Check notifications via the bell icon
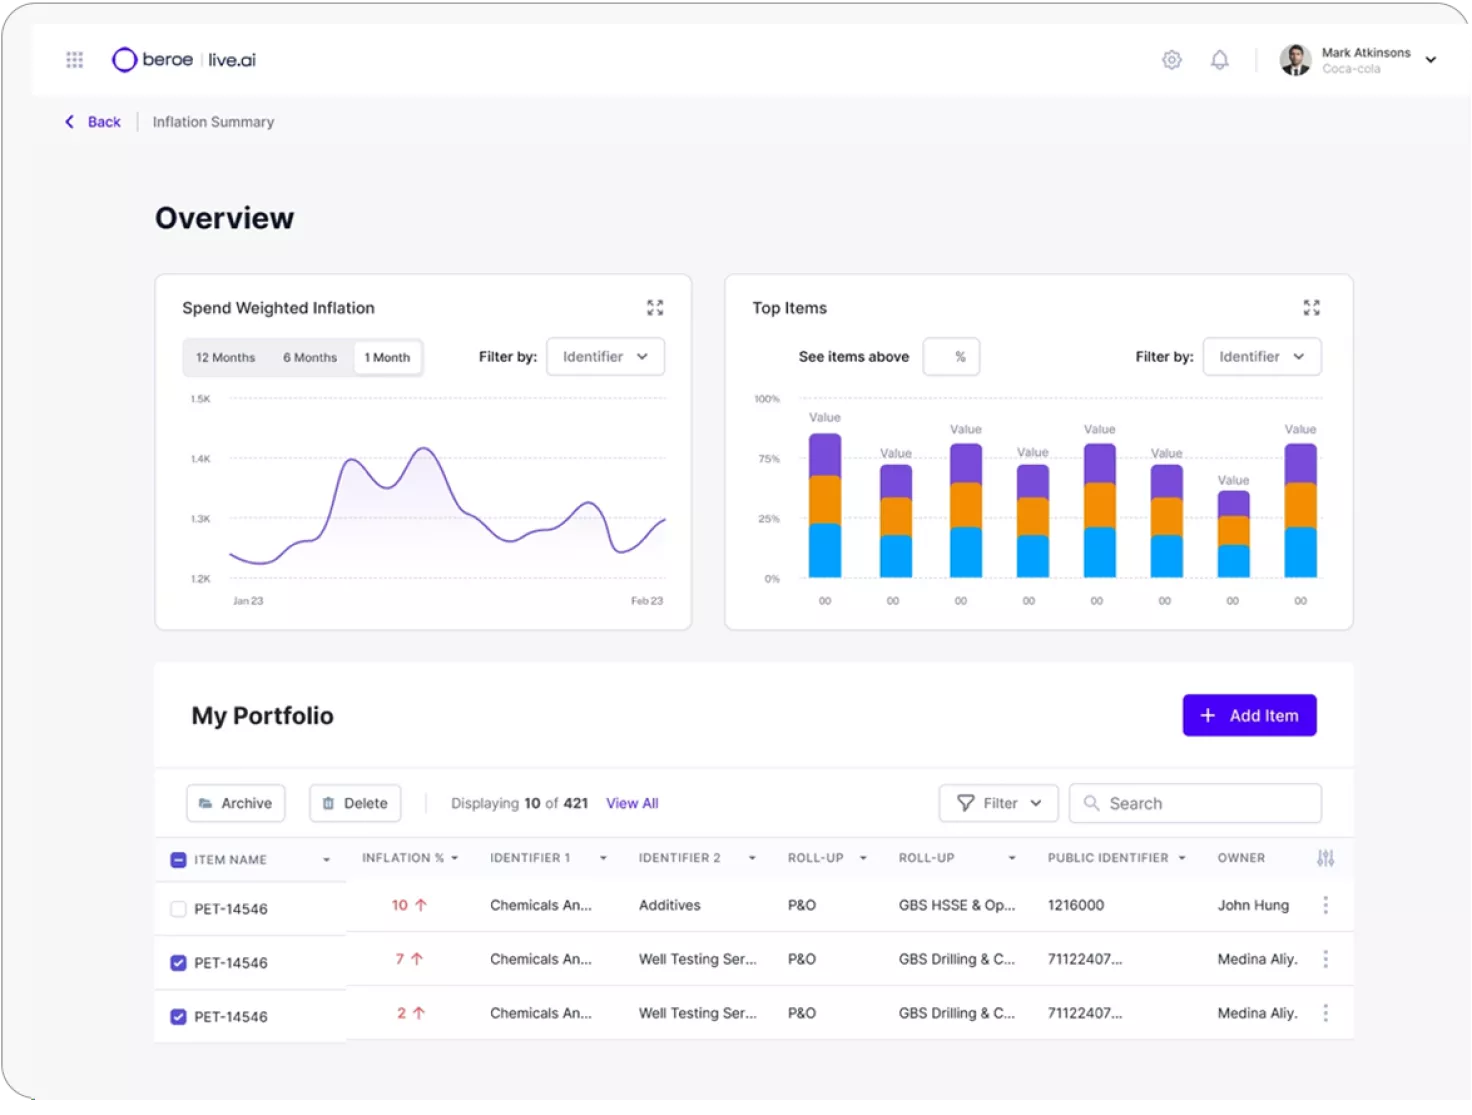Screen dimensions: 1472x1115 pos(1219,59)
